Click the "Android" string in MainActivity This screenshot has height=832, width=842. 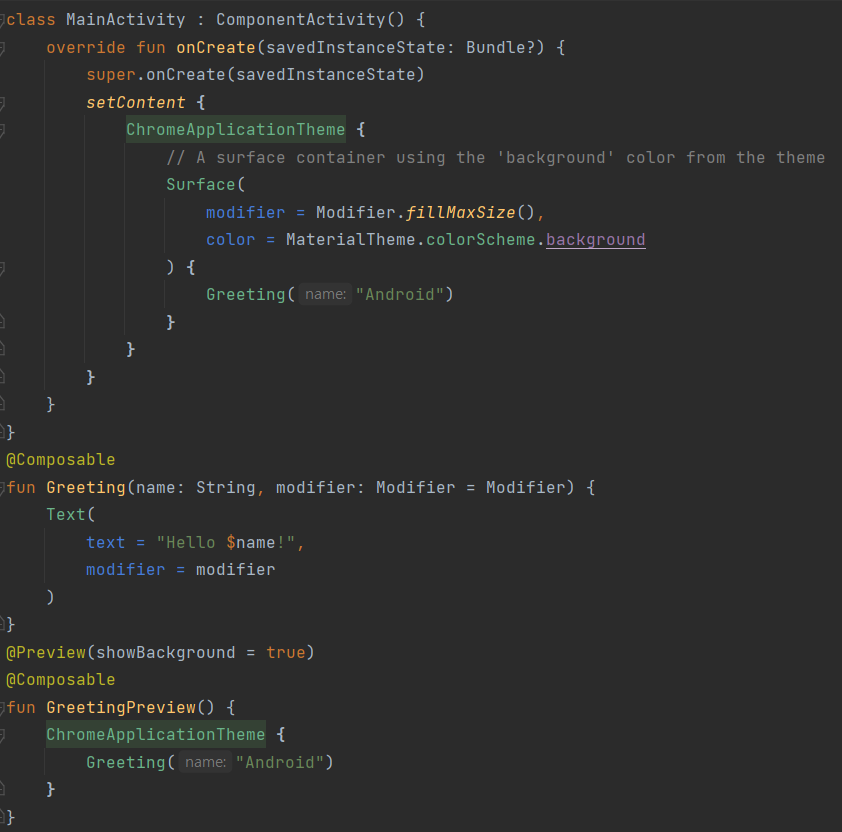[x=400, y=294]
